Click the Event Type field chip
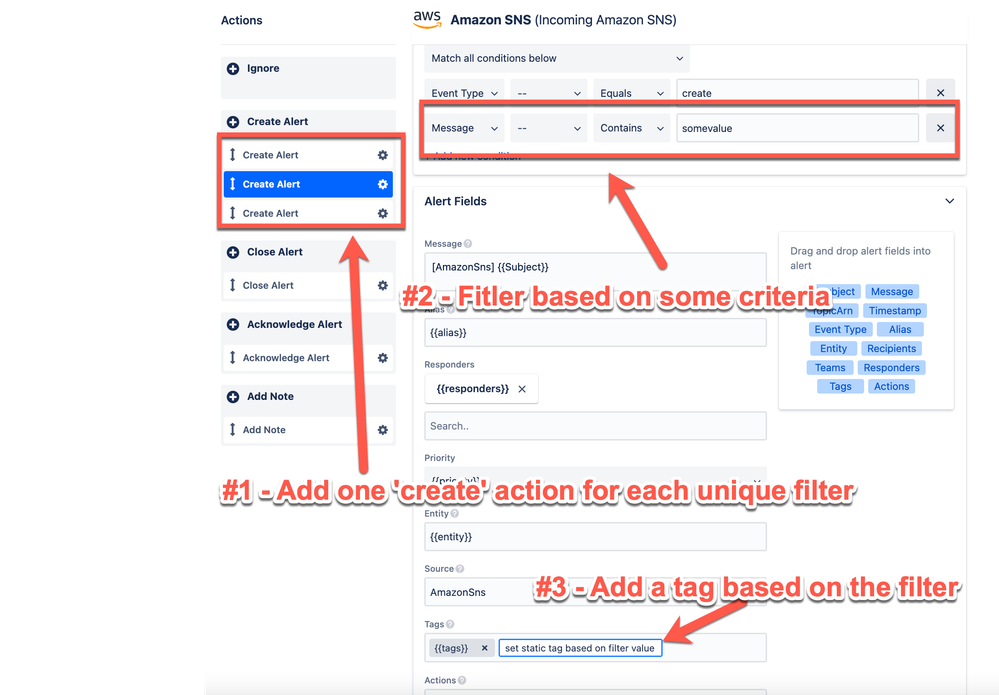This screenshot has height=695, width=999. pyautogui.click(x=840, y=329)
